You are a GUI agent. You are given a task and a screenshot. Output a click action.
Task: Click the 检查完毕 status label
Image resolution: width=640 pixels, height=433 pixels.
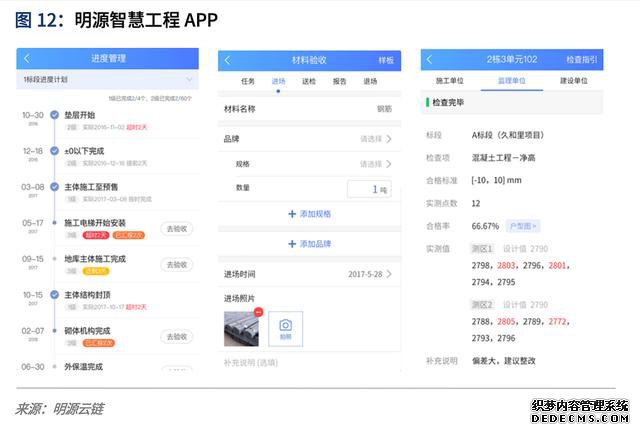(448, 102)
